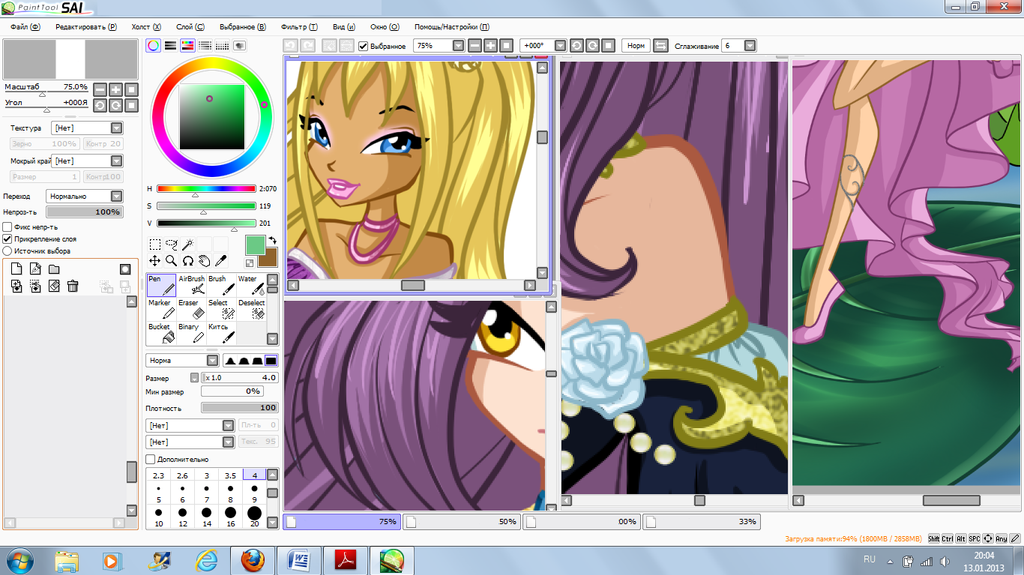The image size is (1024, 575).
Task: Click the undo toolbar button
Action: [291, 46]
